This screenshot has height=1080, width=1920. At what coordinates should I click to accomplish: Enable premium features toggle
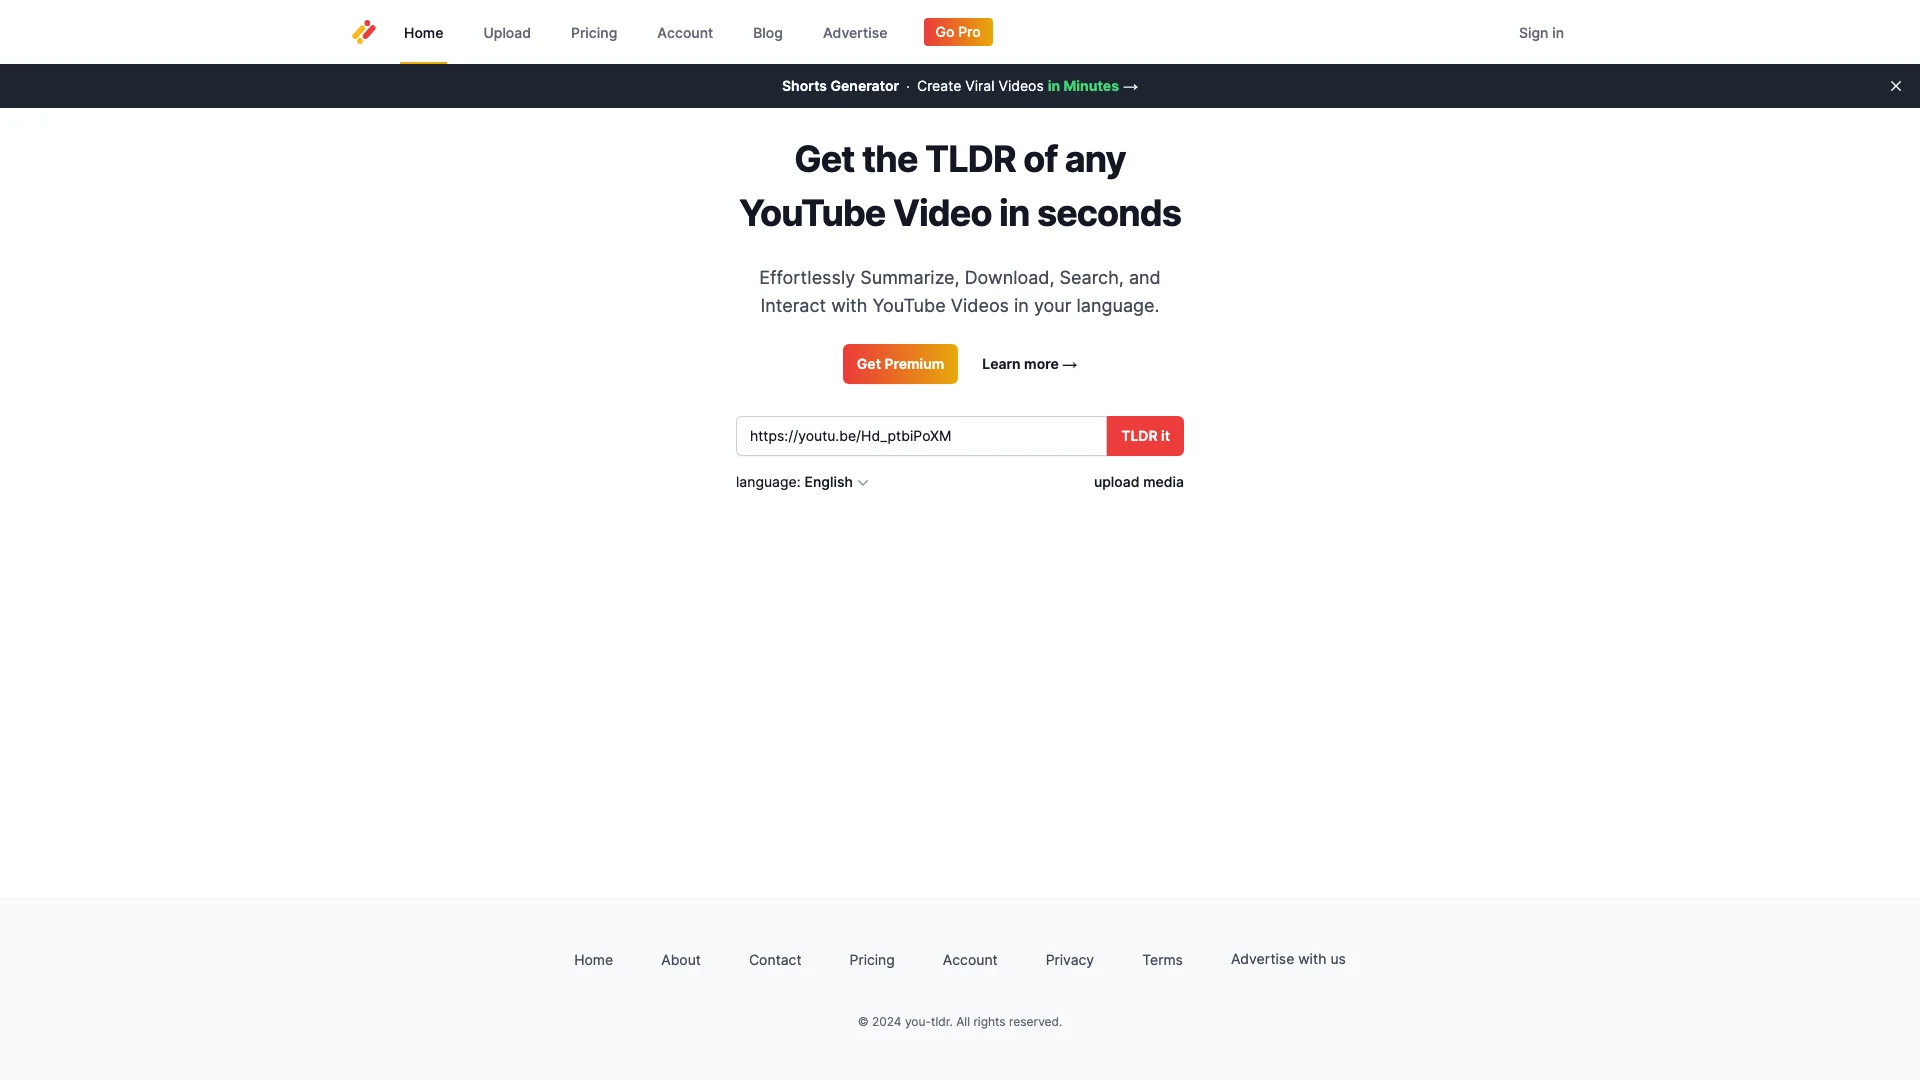(x=901, y=364)
